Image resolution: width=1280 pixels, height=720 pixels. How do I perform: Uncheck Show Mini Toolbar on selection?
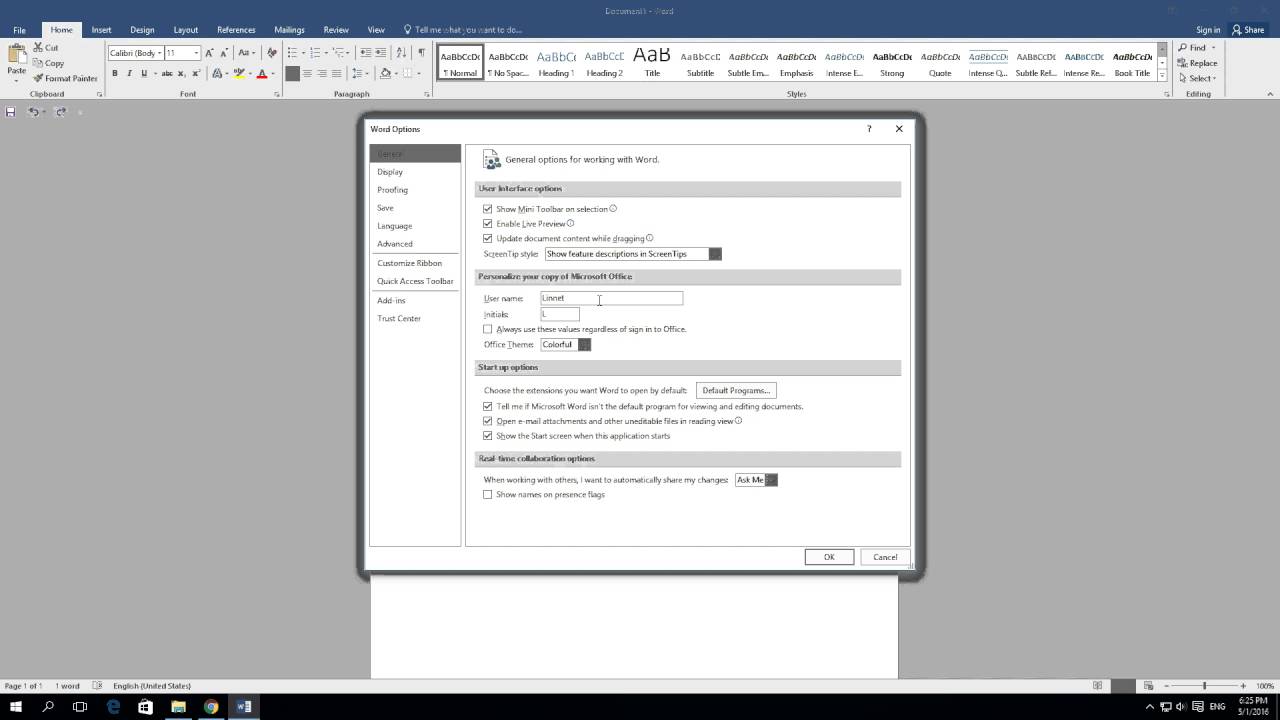coord(488,209)
